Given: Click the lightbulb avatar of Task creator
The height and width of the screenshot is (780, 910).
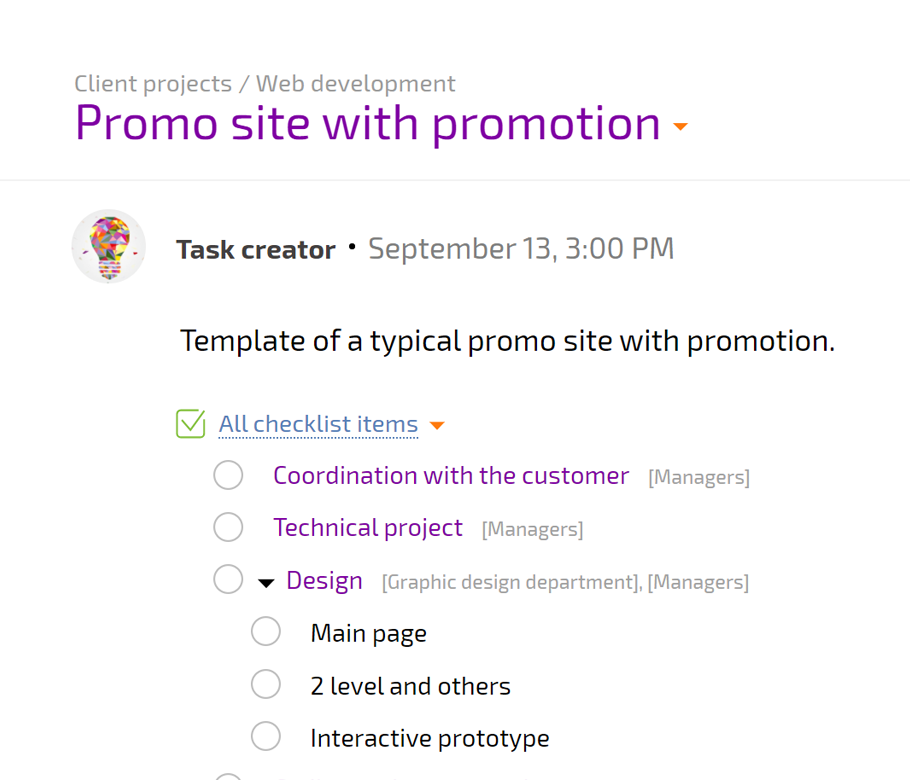Looking at the screenshot, I should point(109,247).
